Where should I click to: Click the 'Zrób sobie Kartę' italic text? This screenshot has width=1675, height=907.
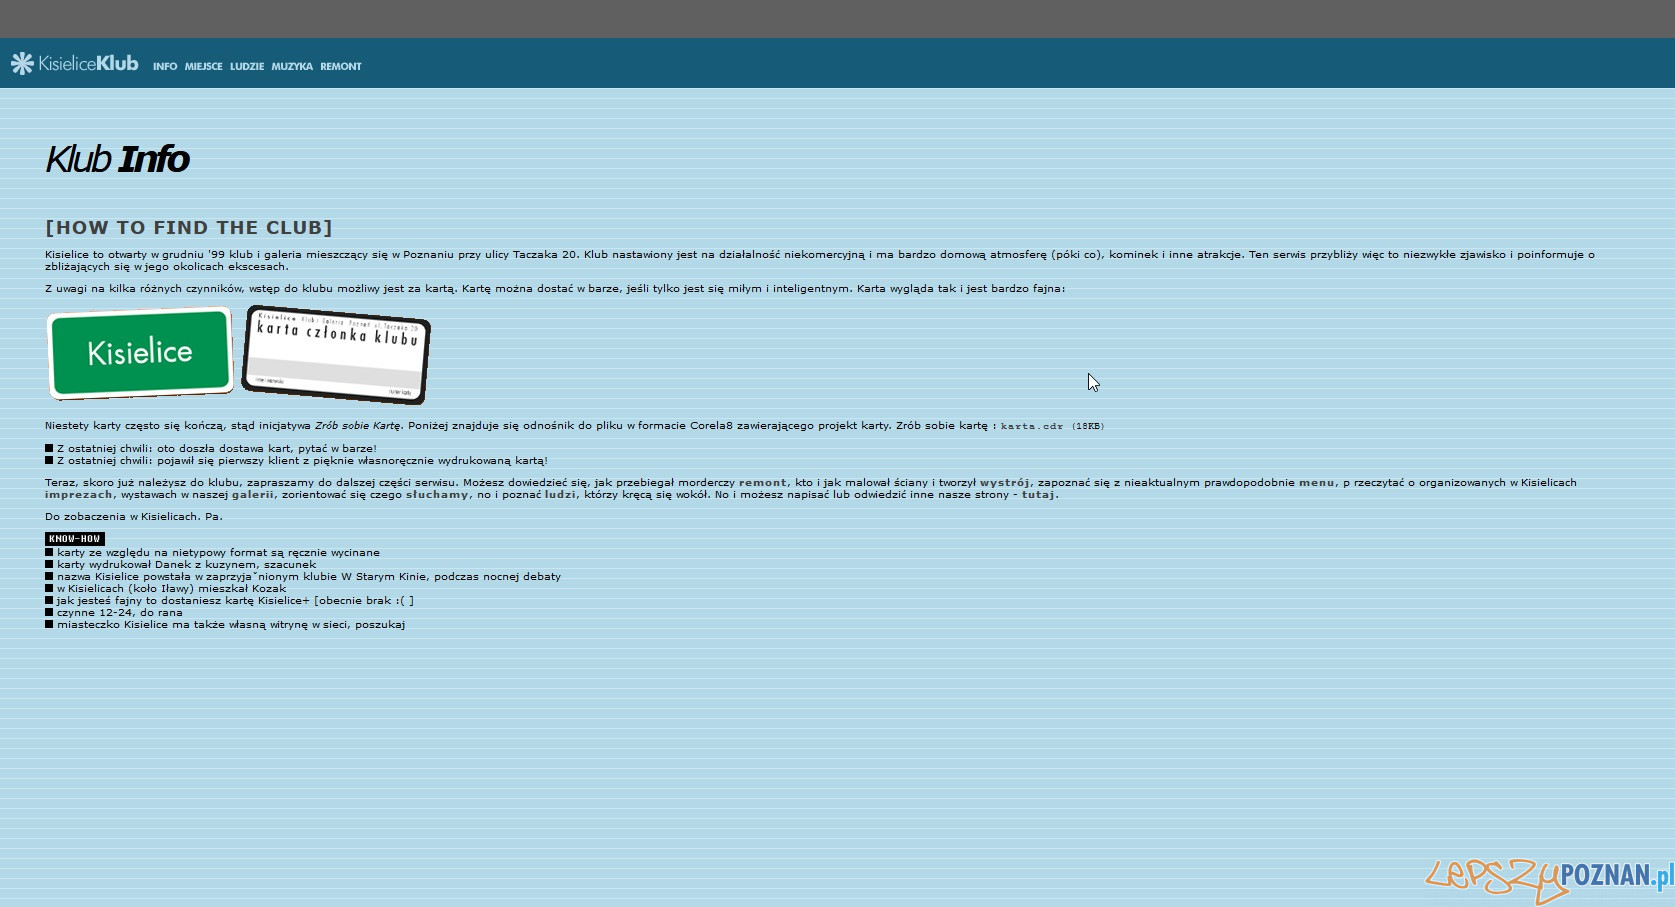click(358, 425)
